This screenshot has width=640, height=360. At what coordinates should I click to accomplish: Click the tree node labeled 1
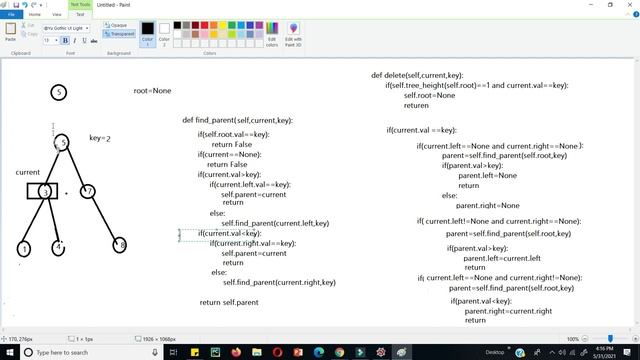(24, 249)
